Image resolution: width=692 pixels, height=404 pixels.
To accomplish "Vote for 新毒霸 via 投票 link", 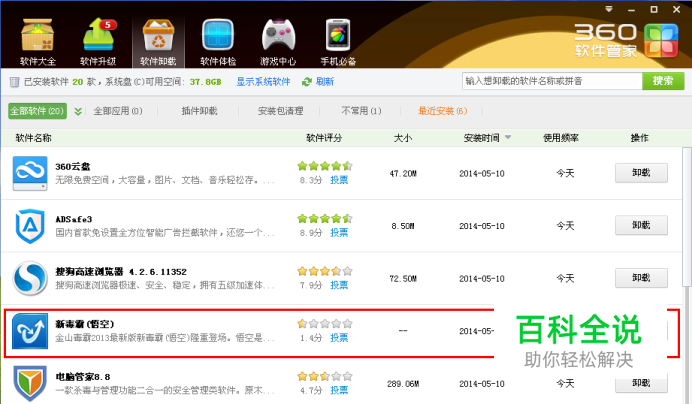I will click(339, 338).
